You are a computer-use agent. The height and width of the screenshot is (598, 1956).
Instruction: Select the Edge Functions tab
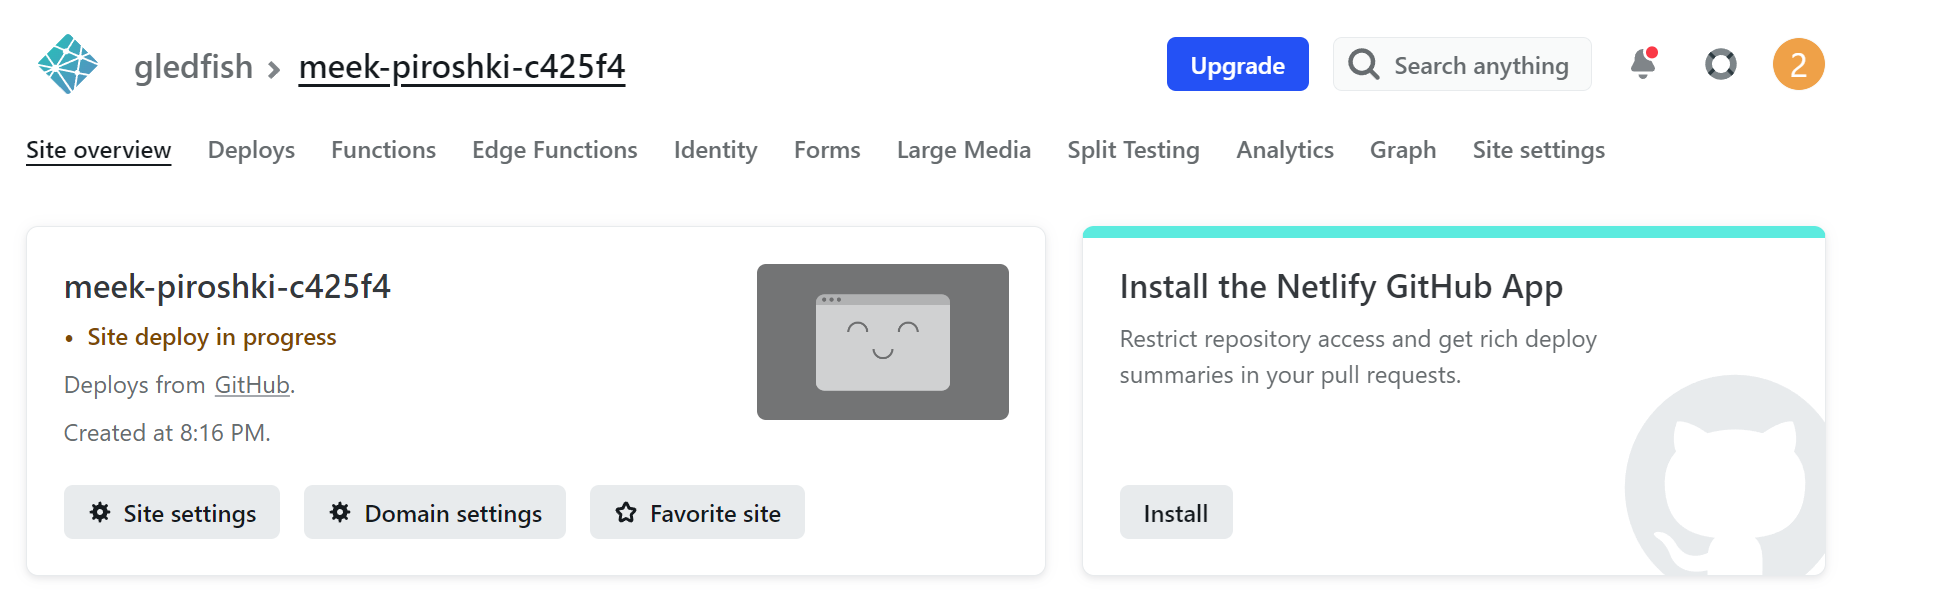(555, 150)
